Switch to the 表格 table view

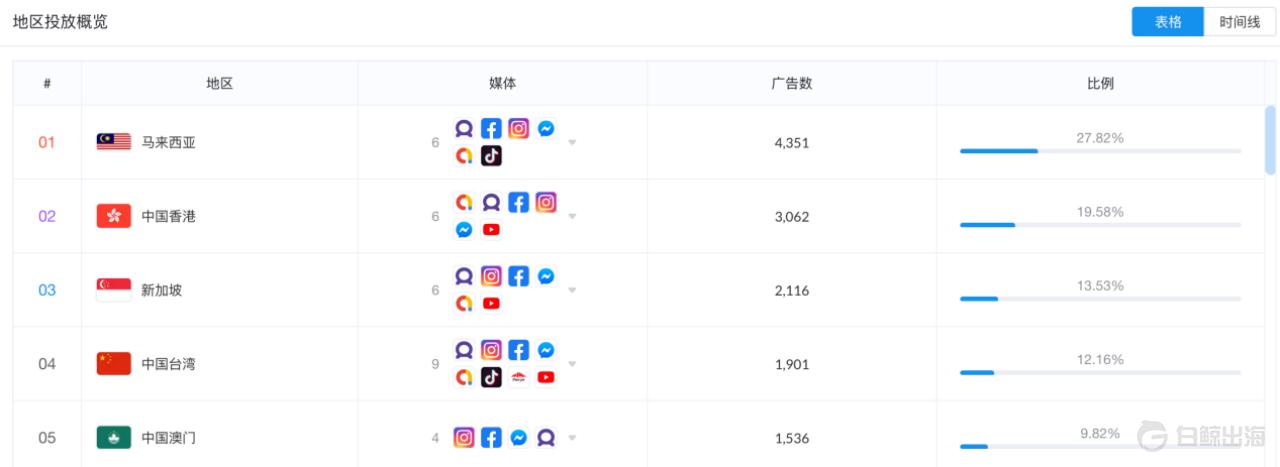point(1168,22)
